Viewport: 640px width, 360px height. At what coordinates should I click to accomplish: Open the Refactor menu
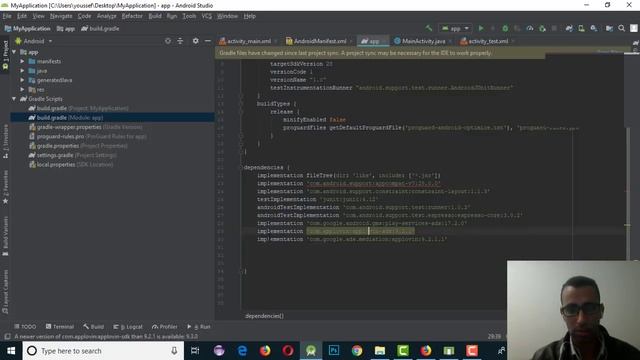(132, 16)
